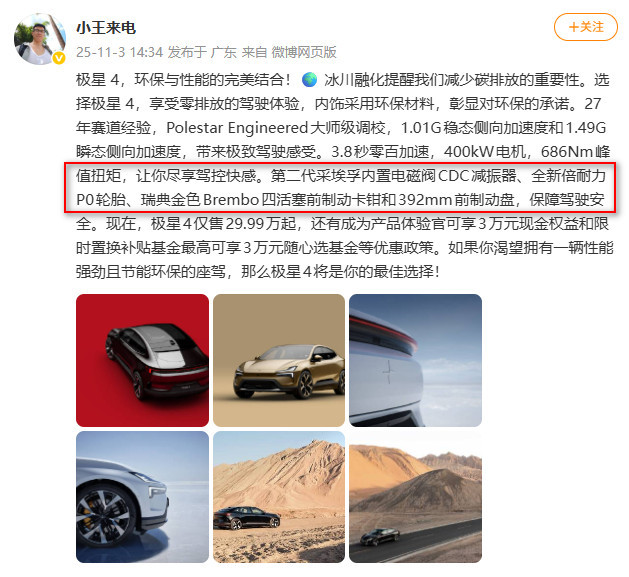This screenshot has height=577, width=629.
Task: Open the 小王来电 username link
Action: [106, 28]
